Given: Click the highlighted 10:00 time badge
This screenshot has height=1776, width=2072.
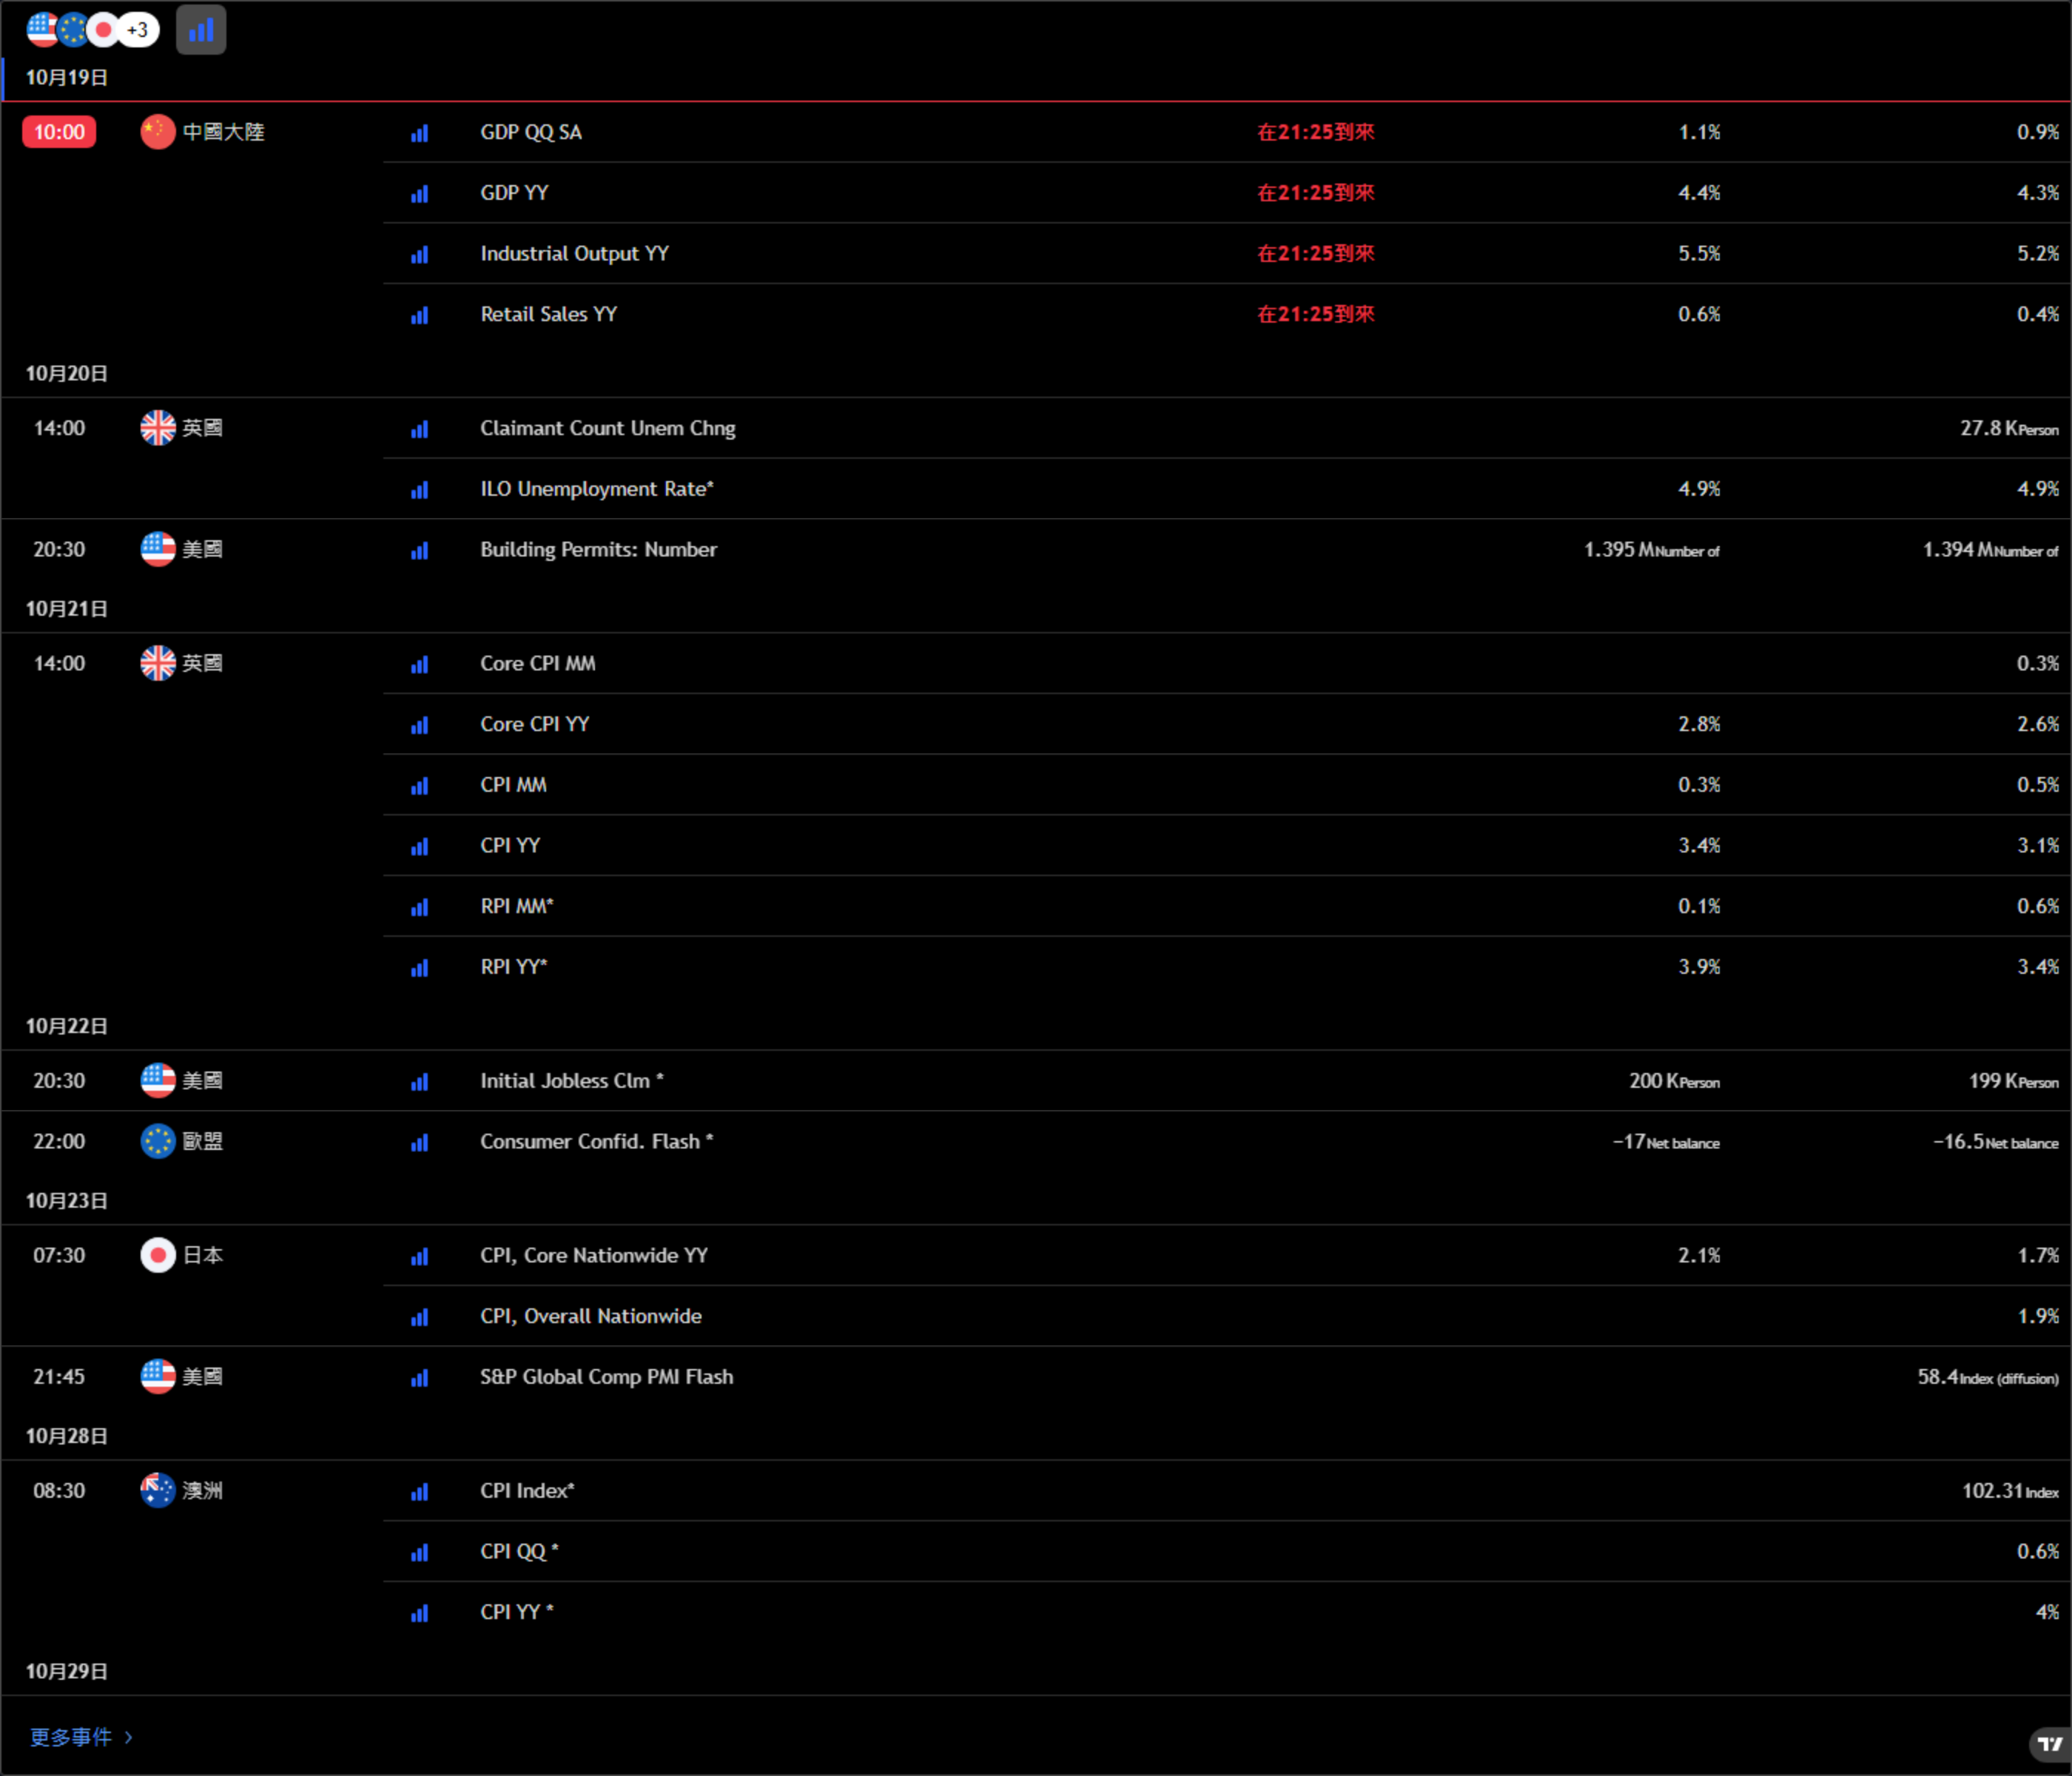Looking at the screenshot, I should click(59, 132).
